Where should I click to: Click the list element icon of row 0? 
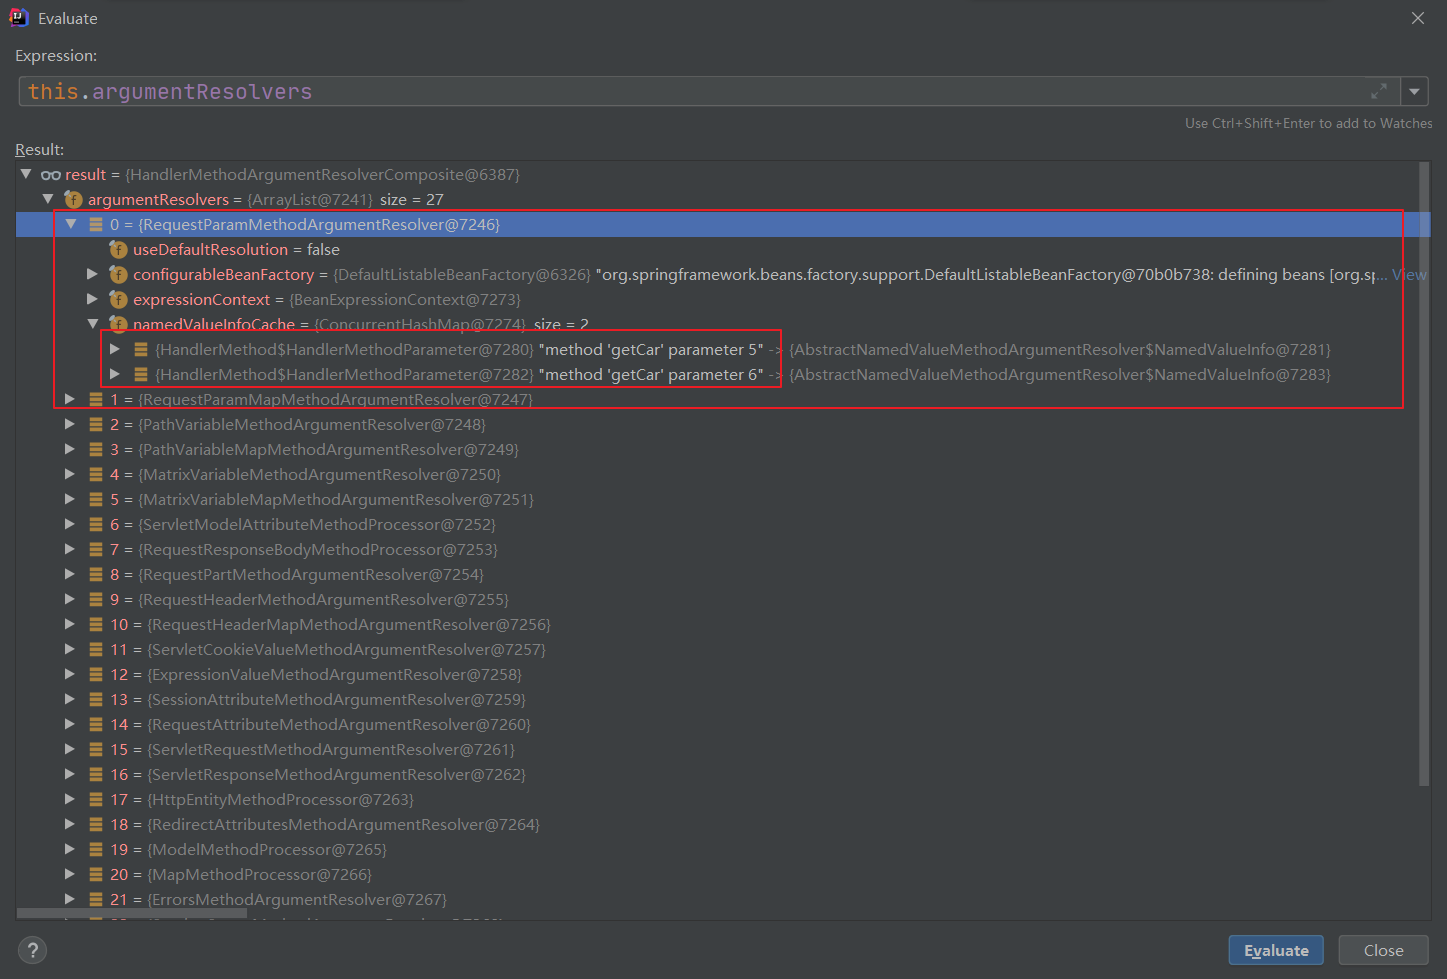(96, 224)
